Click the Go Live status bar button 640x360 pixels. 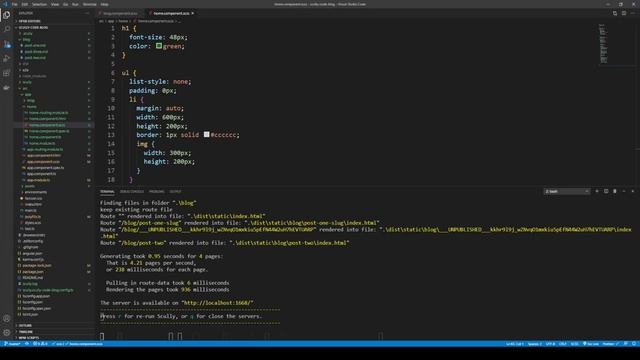pos(591,344)
